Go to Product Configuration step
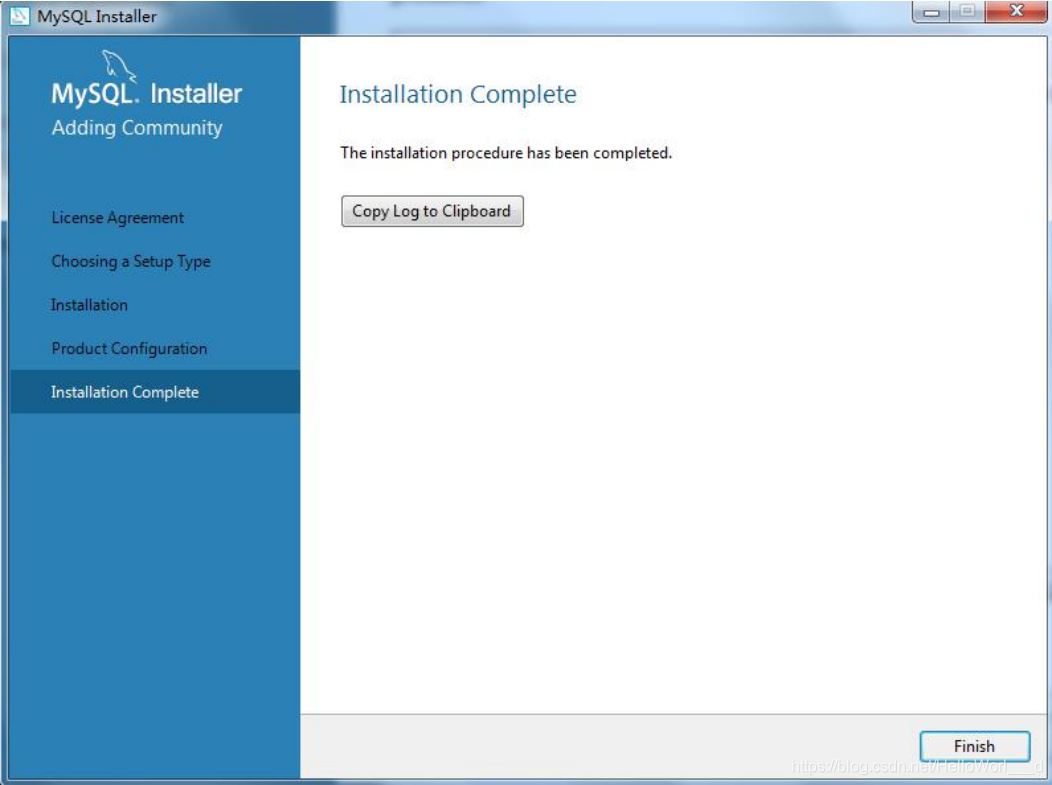The width and height of the screenshot is (1052, 785). [129, 349]
